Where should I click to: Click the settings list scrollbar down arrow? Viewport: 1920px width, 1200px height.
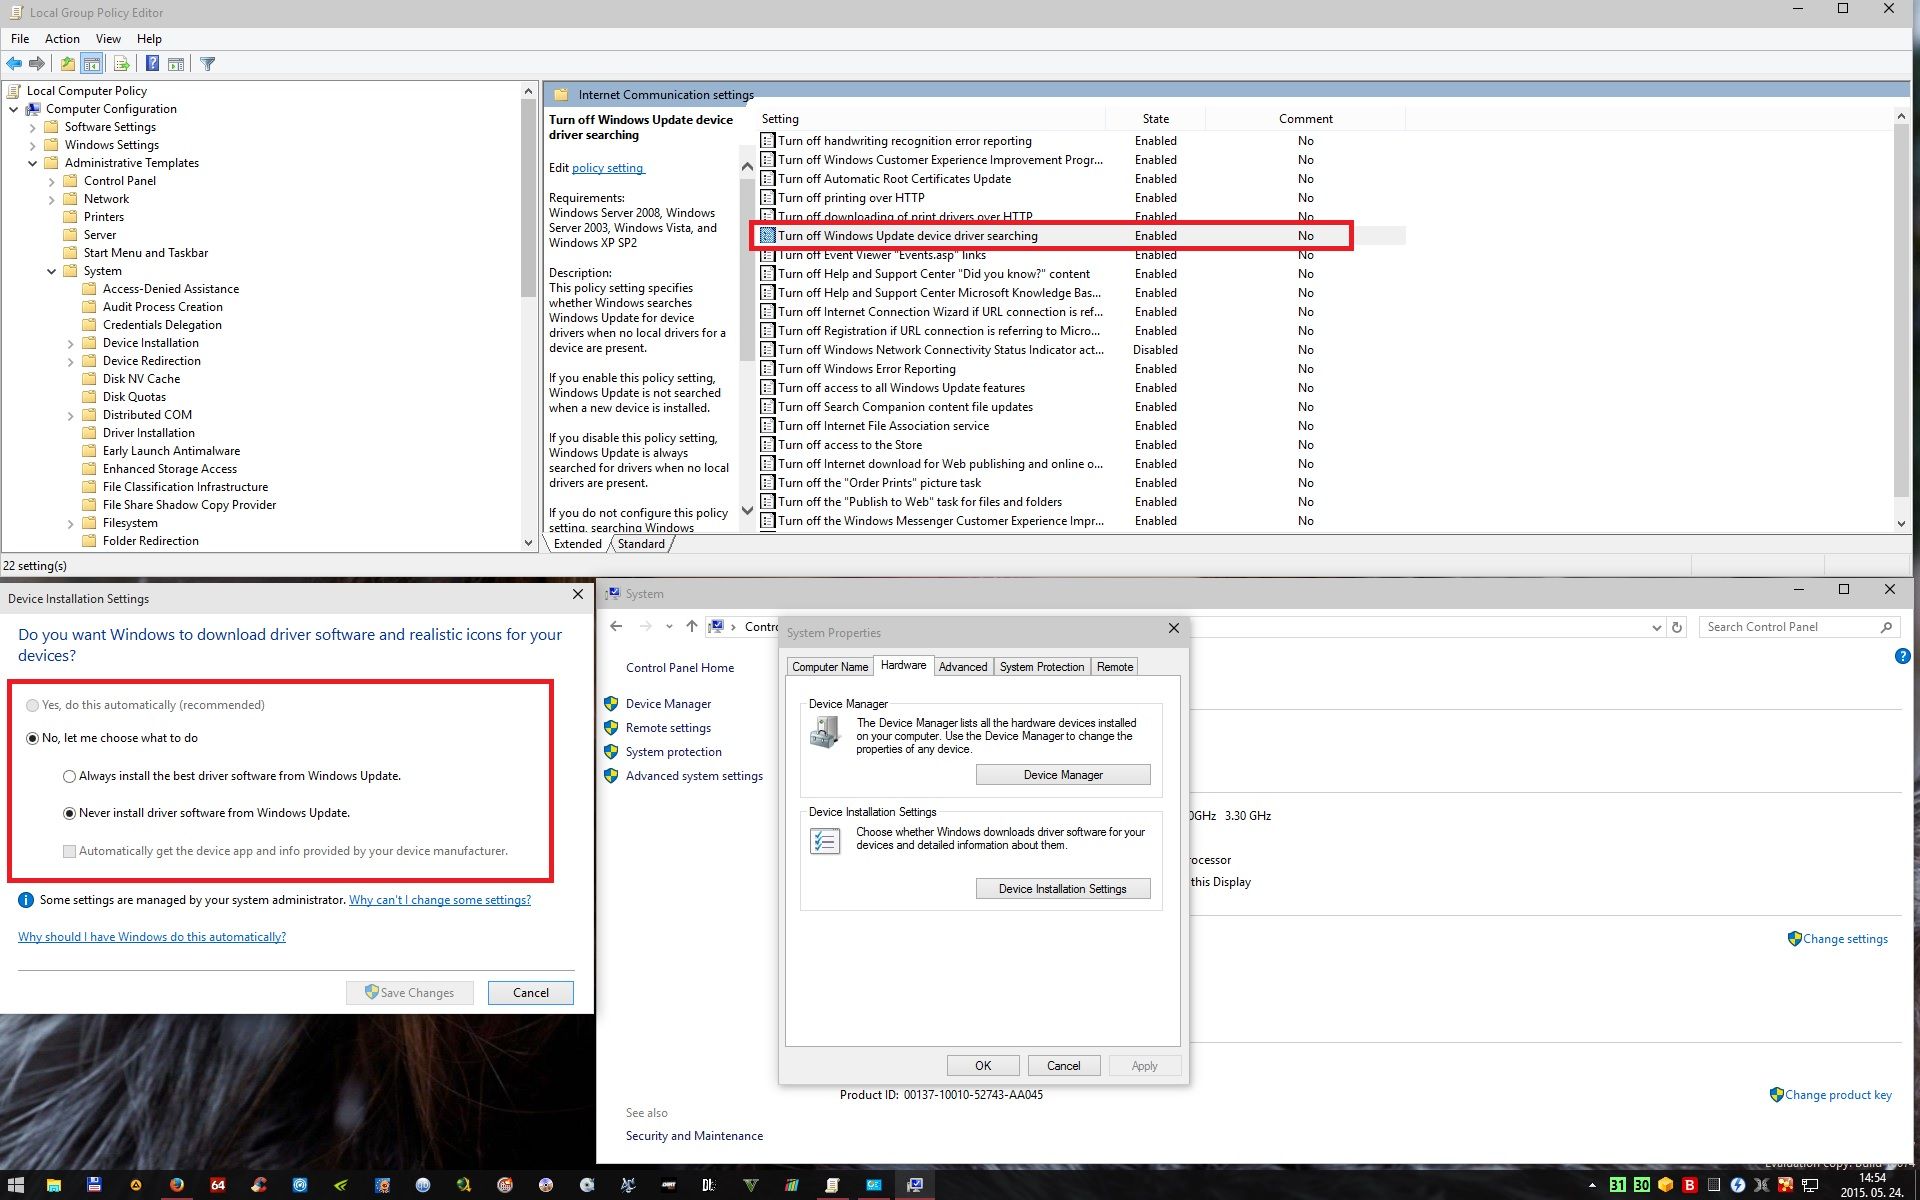[x=1901, y=523]
